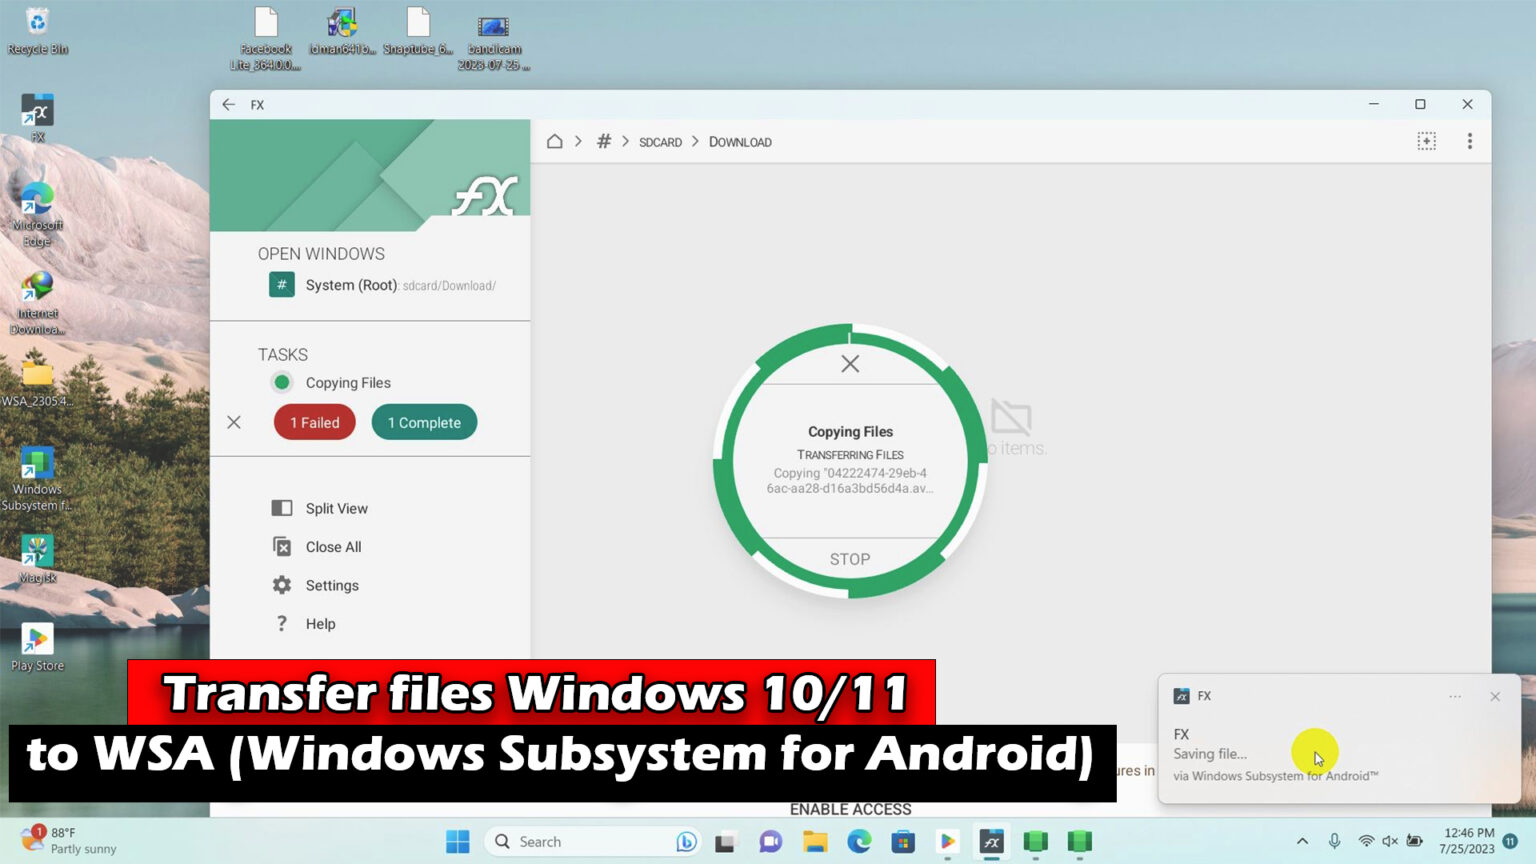Open Help using the question mark icon

pos(282,623)
